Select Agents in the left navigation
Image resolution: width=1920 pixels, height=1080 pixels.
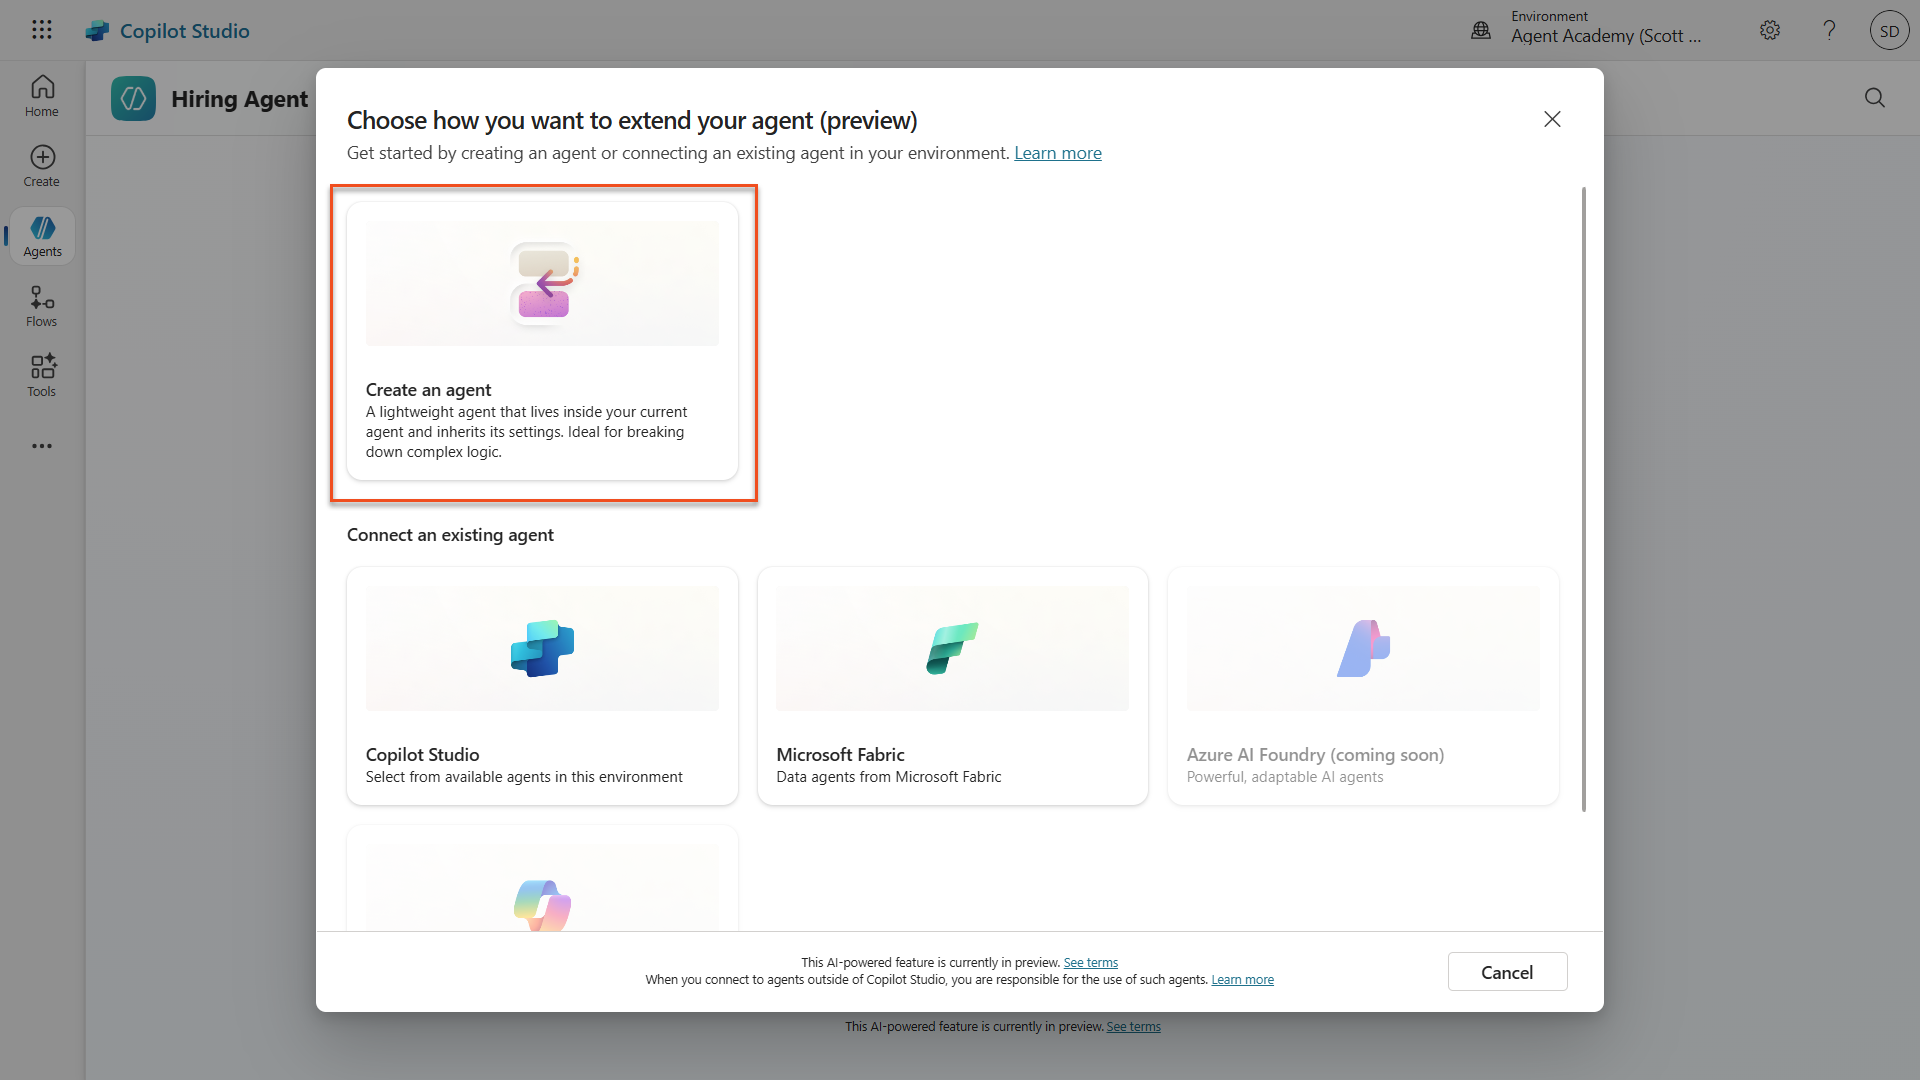[42, 237]
